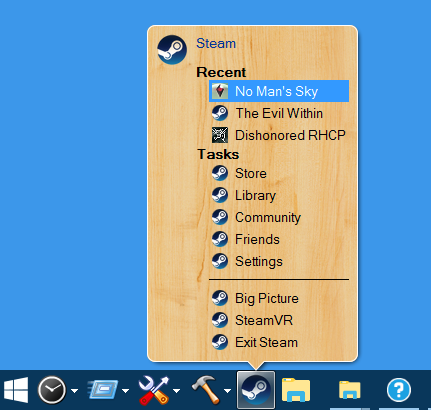Screen dimensions: 431x410
Task: Click the clock icon on the taskbar
Action: (52, 390)
